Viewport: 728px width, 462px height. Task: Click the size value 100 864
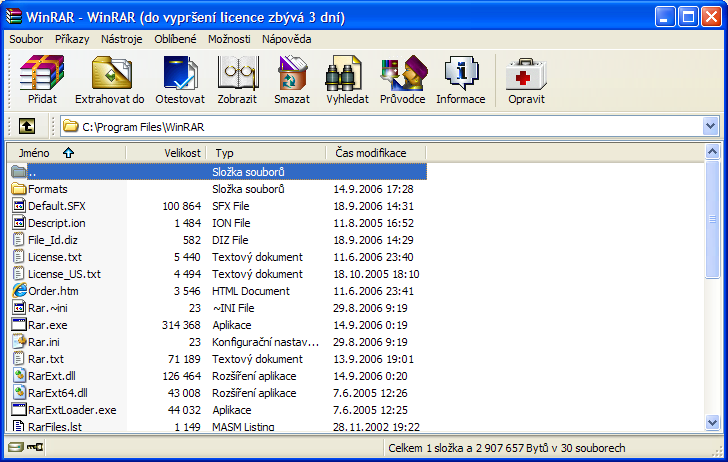tap(182, 206)
